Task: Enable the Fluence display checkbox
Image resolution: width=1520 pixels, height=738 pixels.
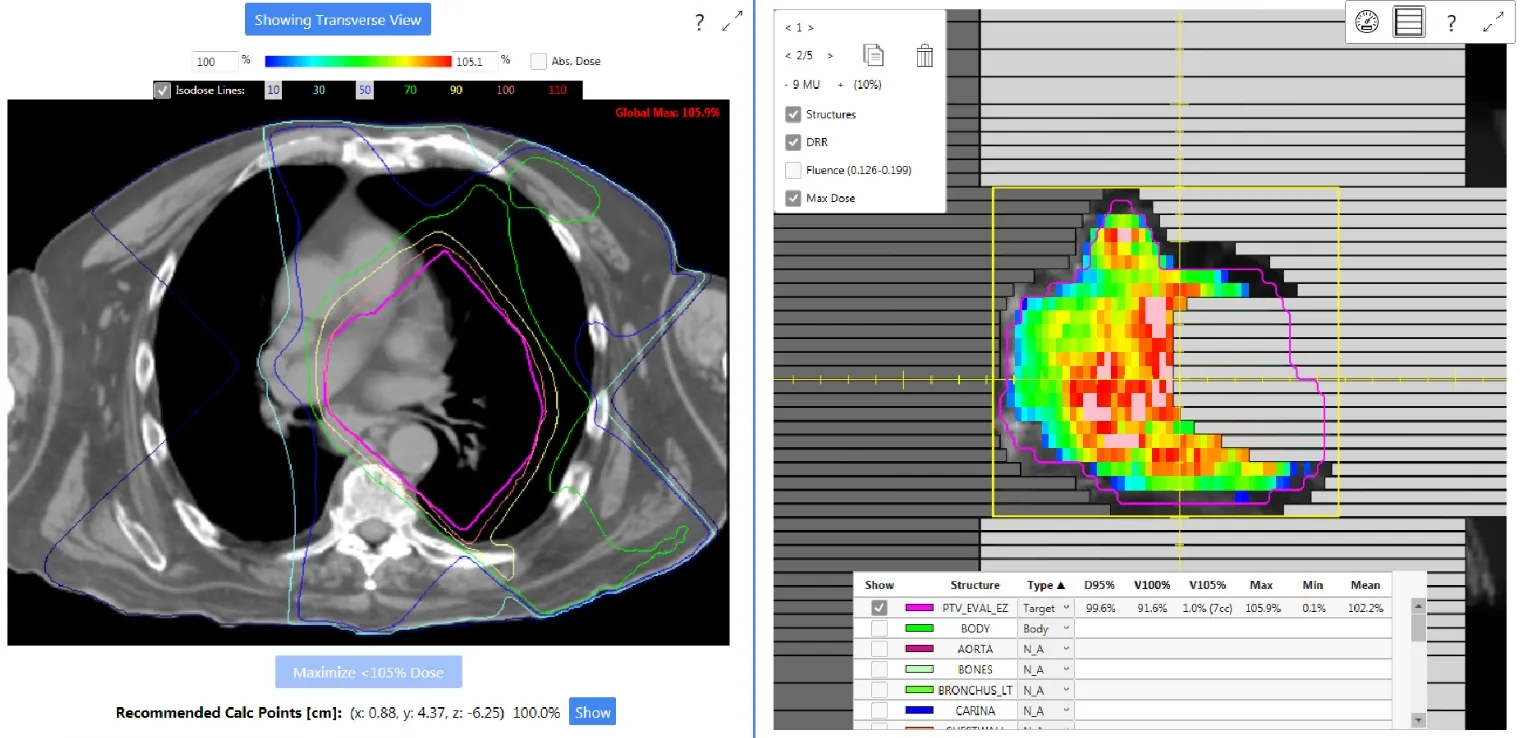Action: (x=793, y=170)
